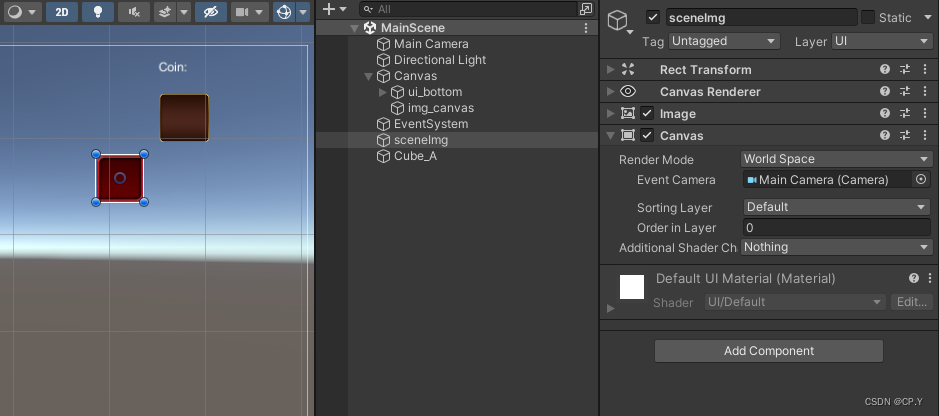
Task: Toggle scene lighting bulb icon
Action: pyautogui.click(x=98, y=12)
